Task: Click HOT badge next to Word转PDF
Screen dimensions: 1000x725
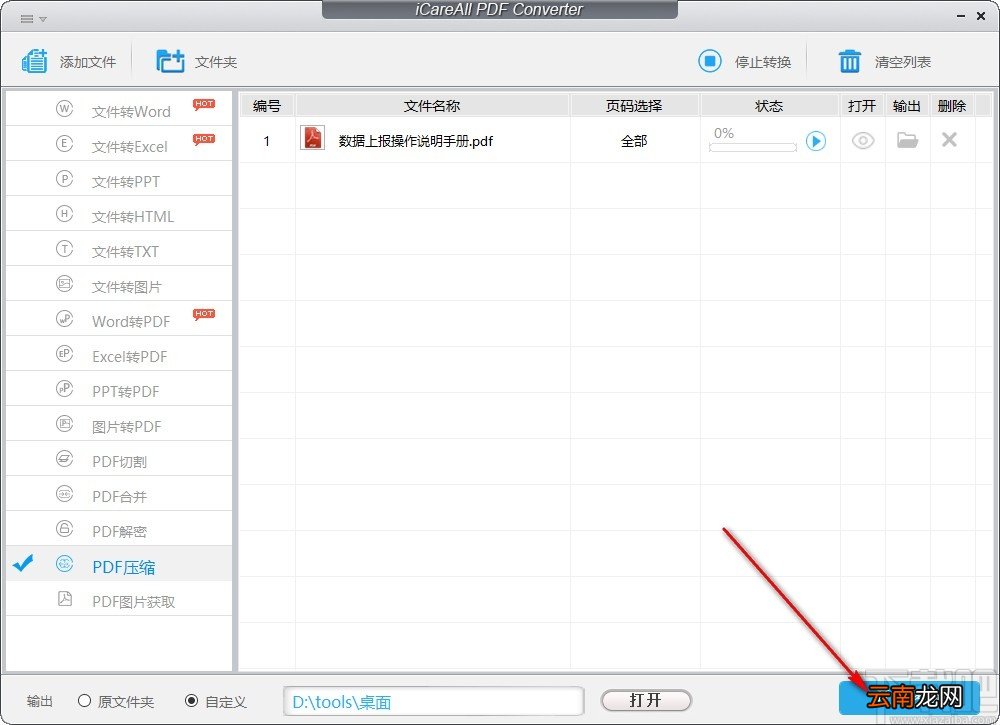Action: coord(204,314)
